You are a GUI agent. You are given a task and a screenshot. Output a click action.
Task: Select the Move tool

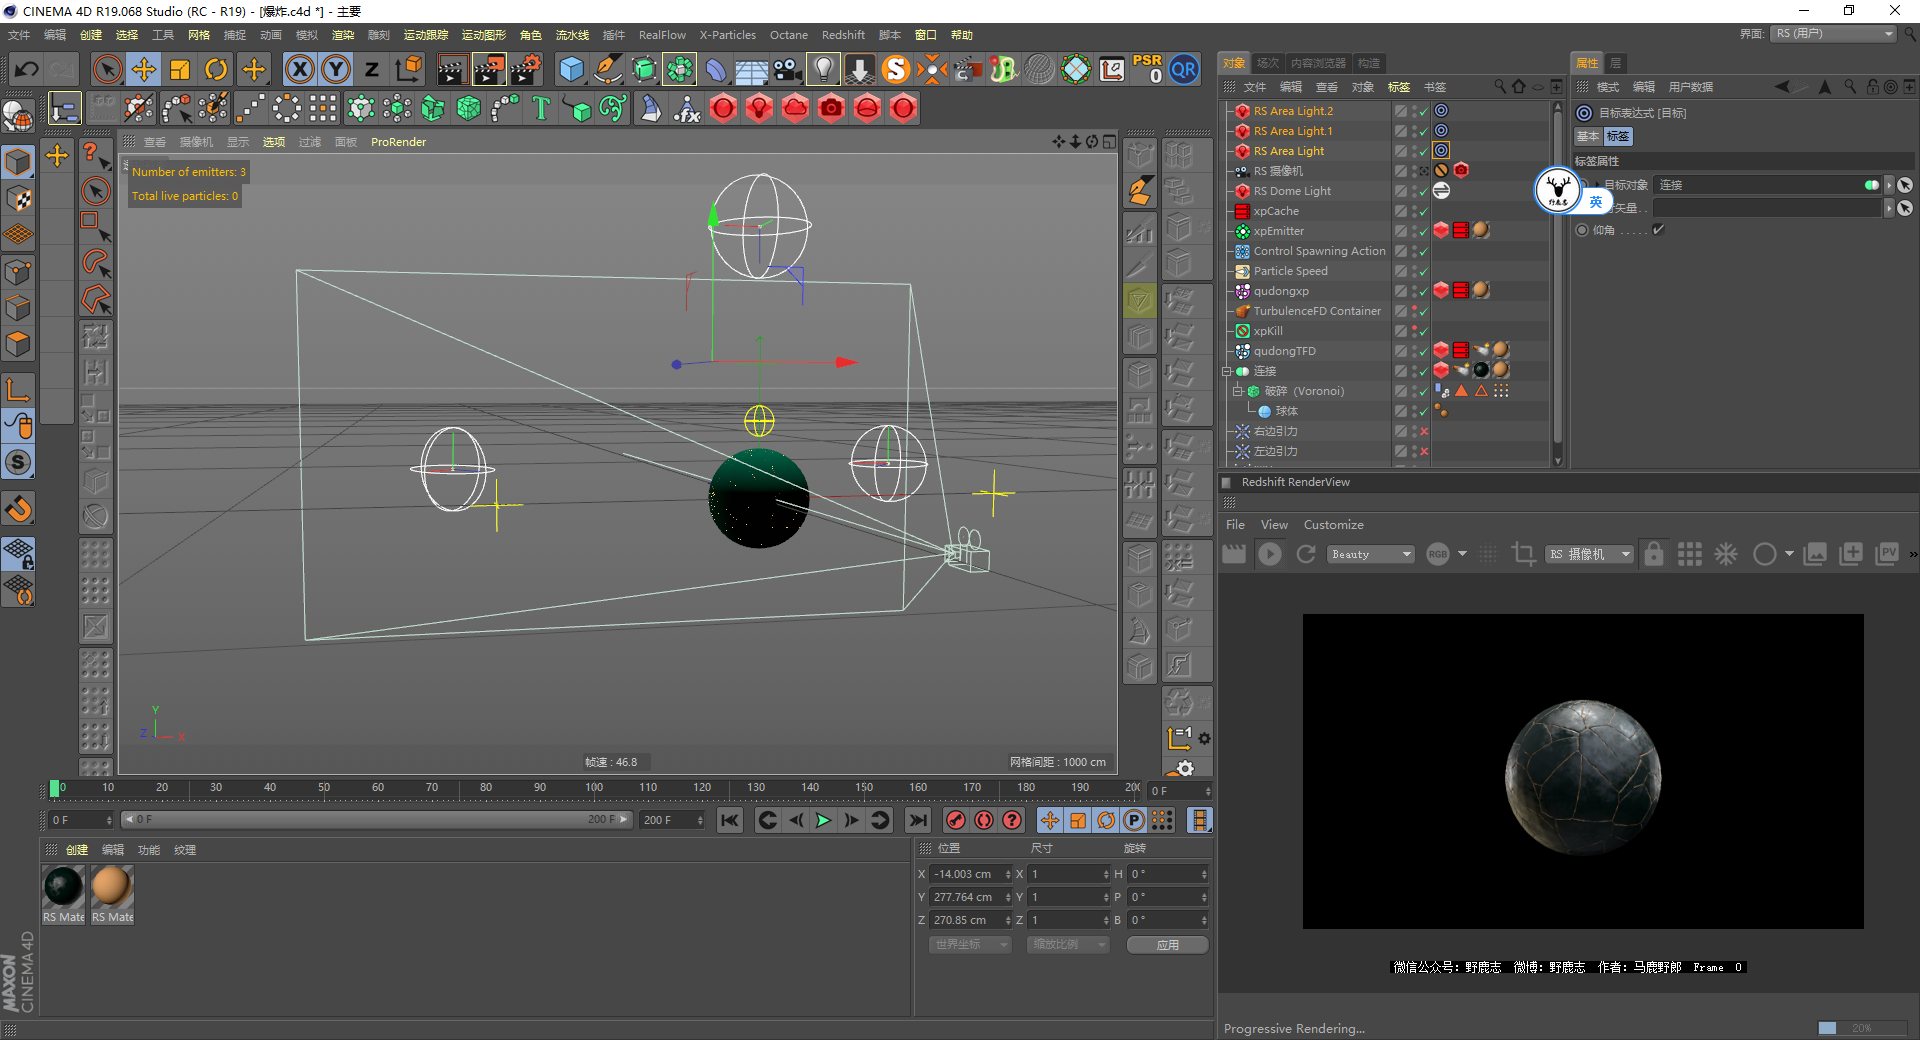tap(144, 69)
